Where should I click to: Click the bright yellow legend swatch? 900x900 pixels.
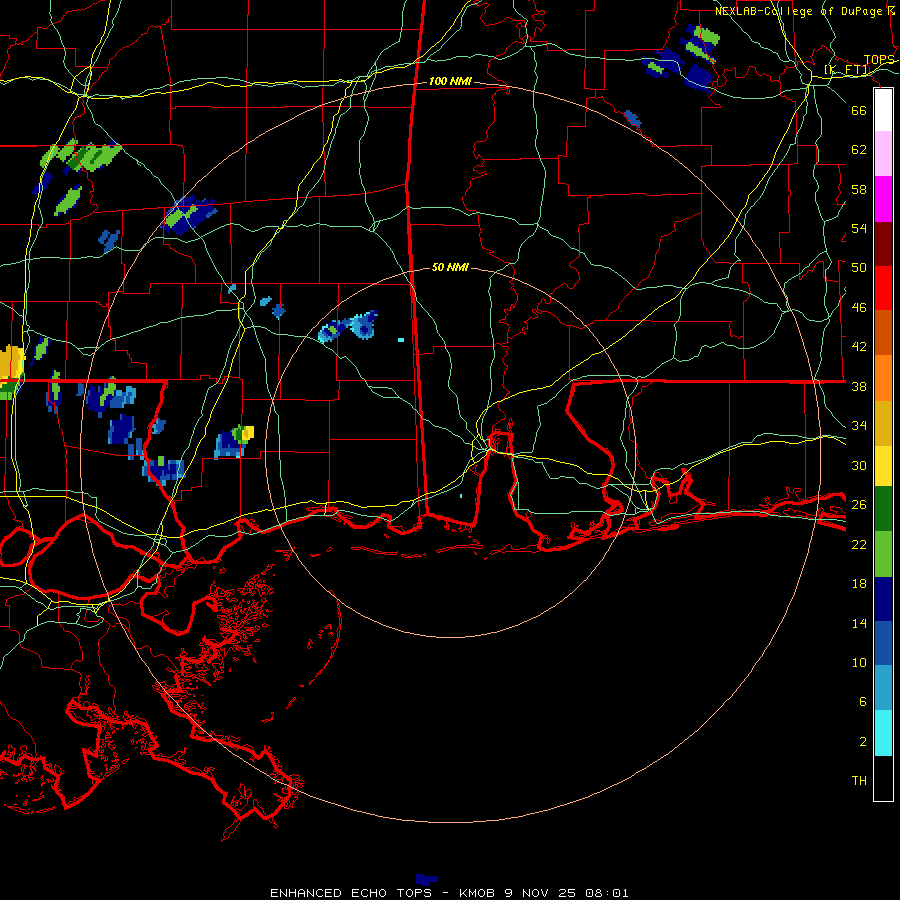coord(883,466)
